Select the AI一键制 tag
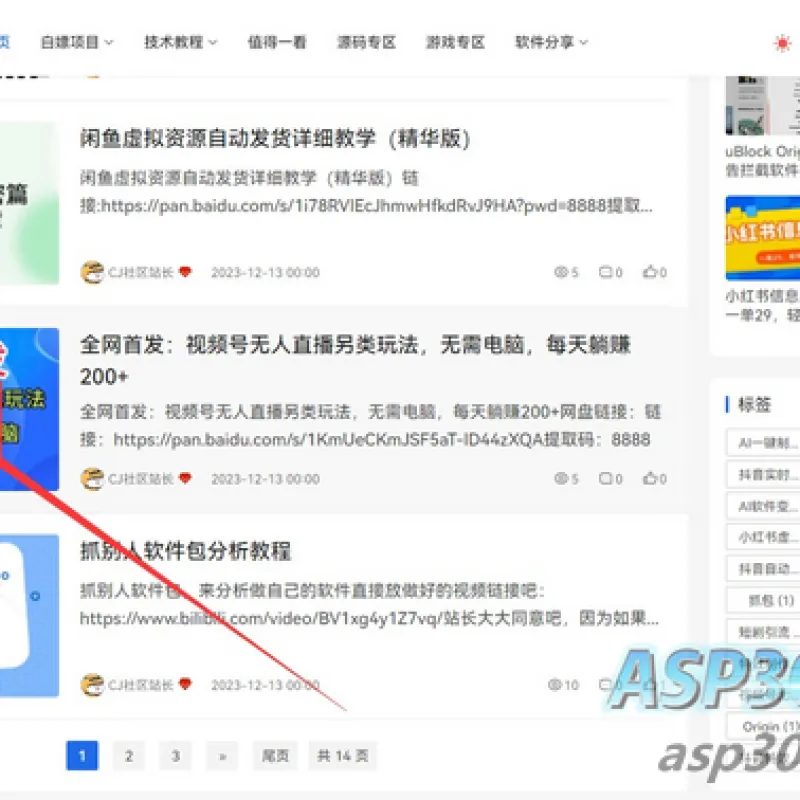Image resolution: width=800 pixels, height=800 pixels. pyautogui.click(x=763, y=443)
